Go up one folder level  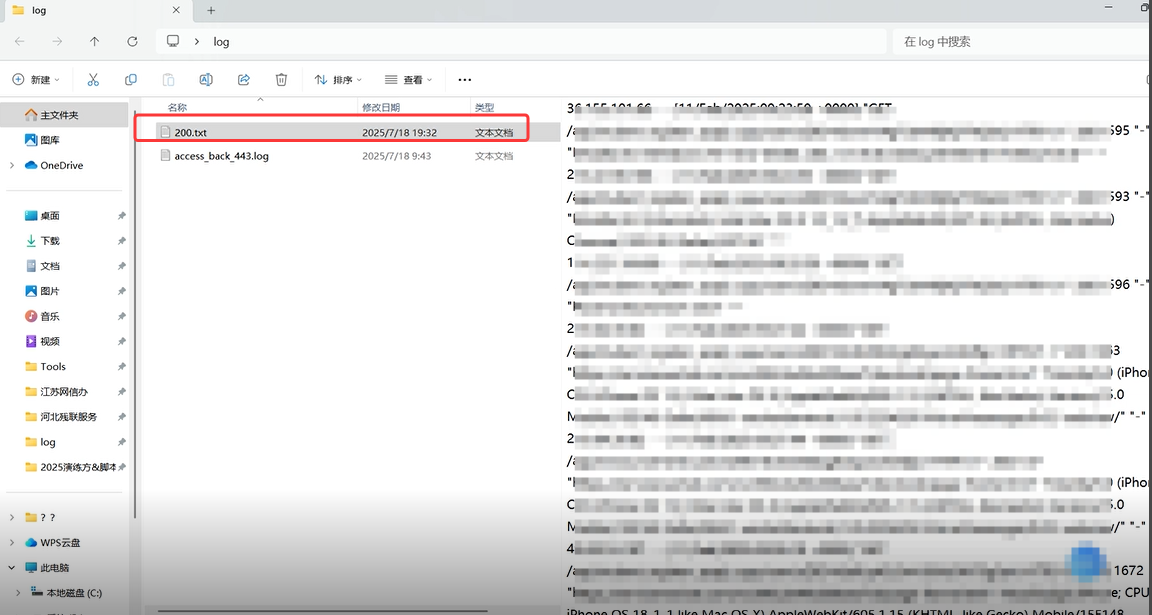[95, 42]
